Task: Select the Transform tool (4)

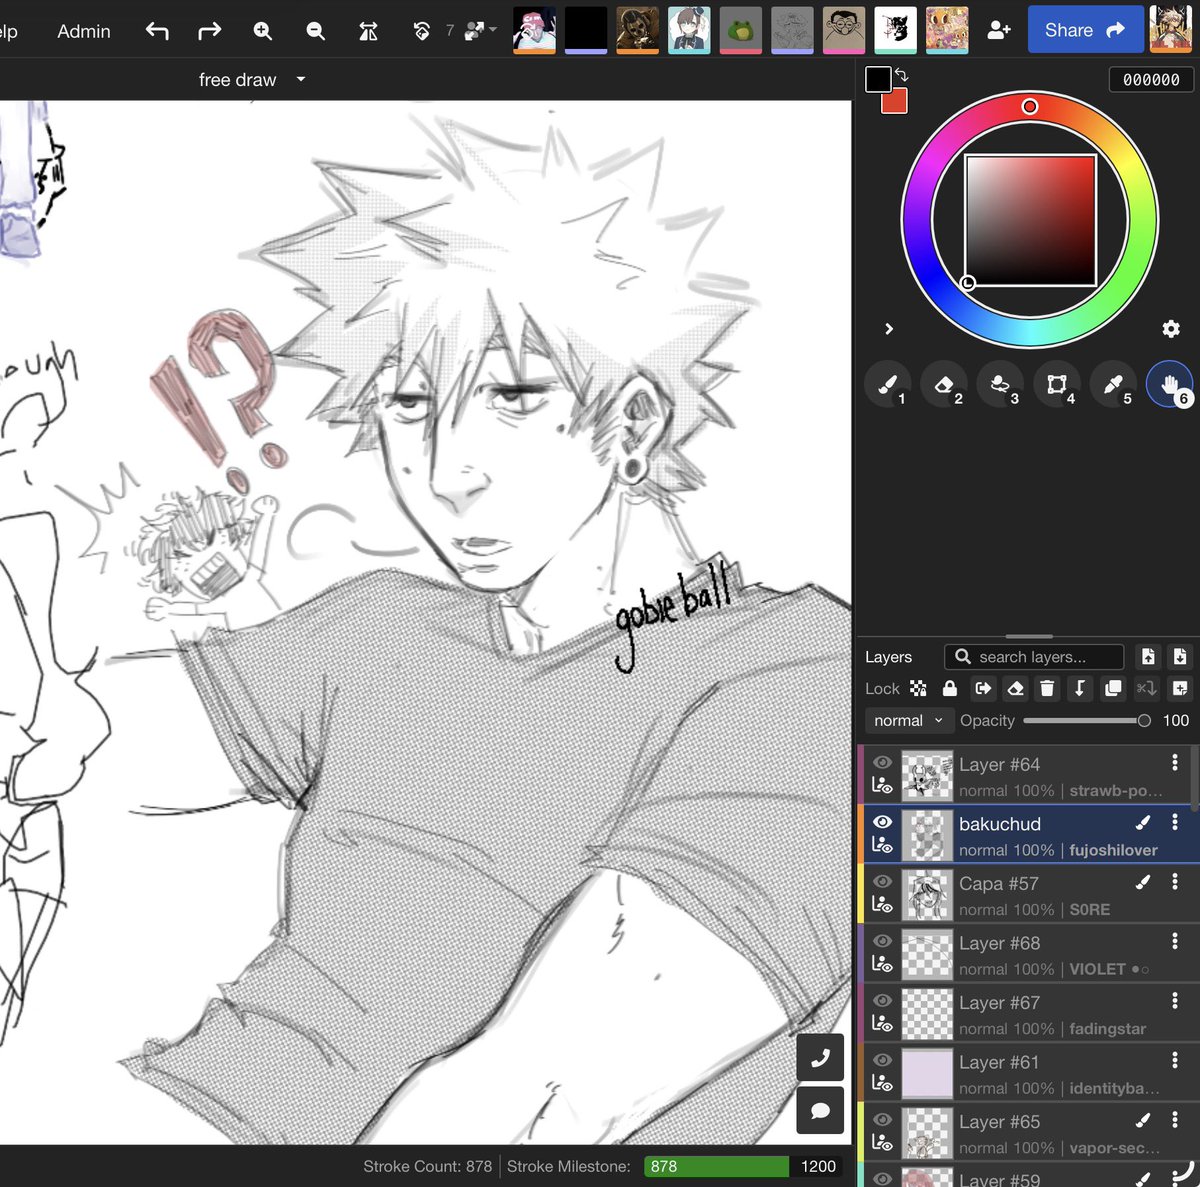Action: [x=1057, y=384]
